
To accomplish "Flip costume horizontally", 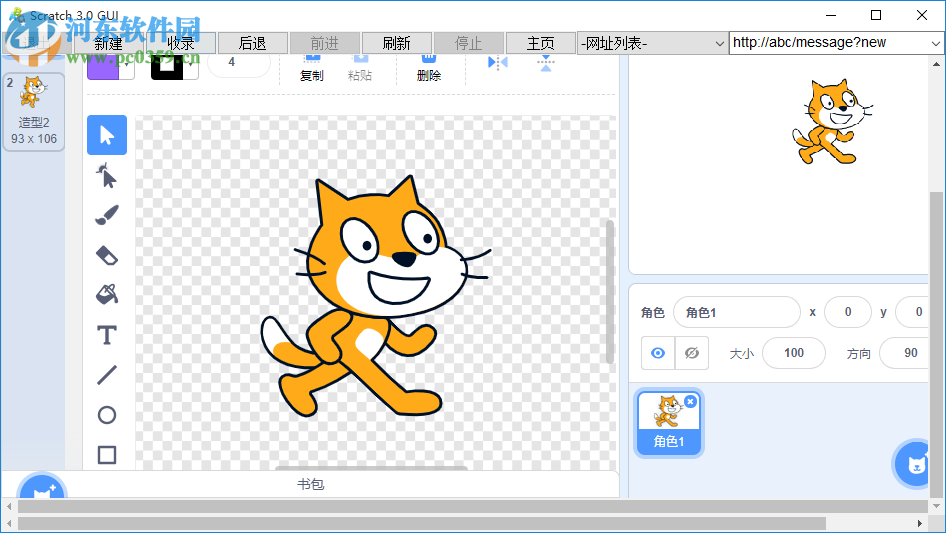I will (x=498, y=63).
